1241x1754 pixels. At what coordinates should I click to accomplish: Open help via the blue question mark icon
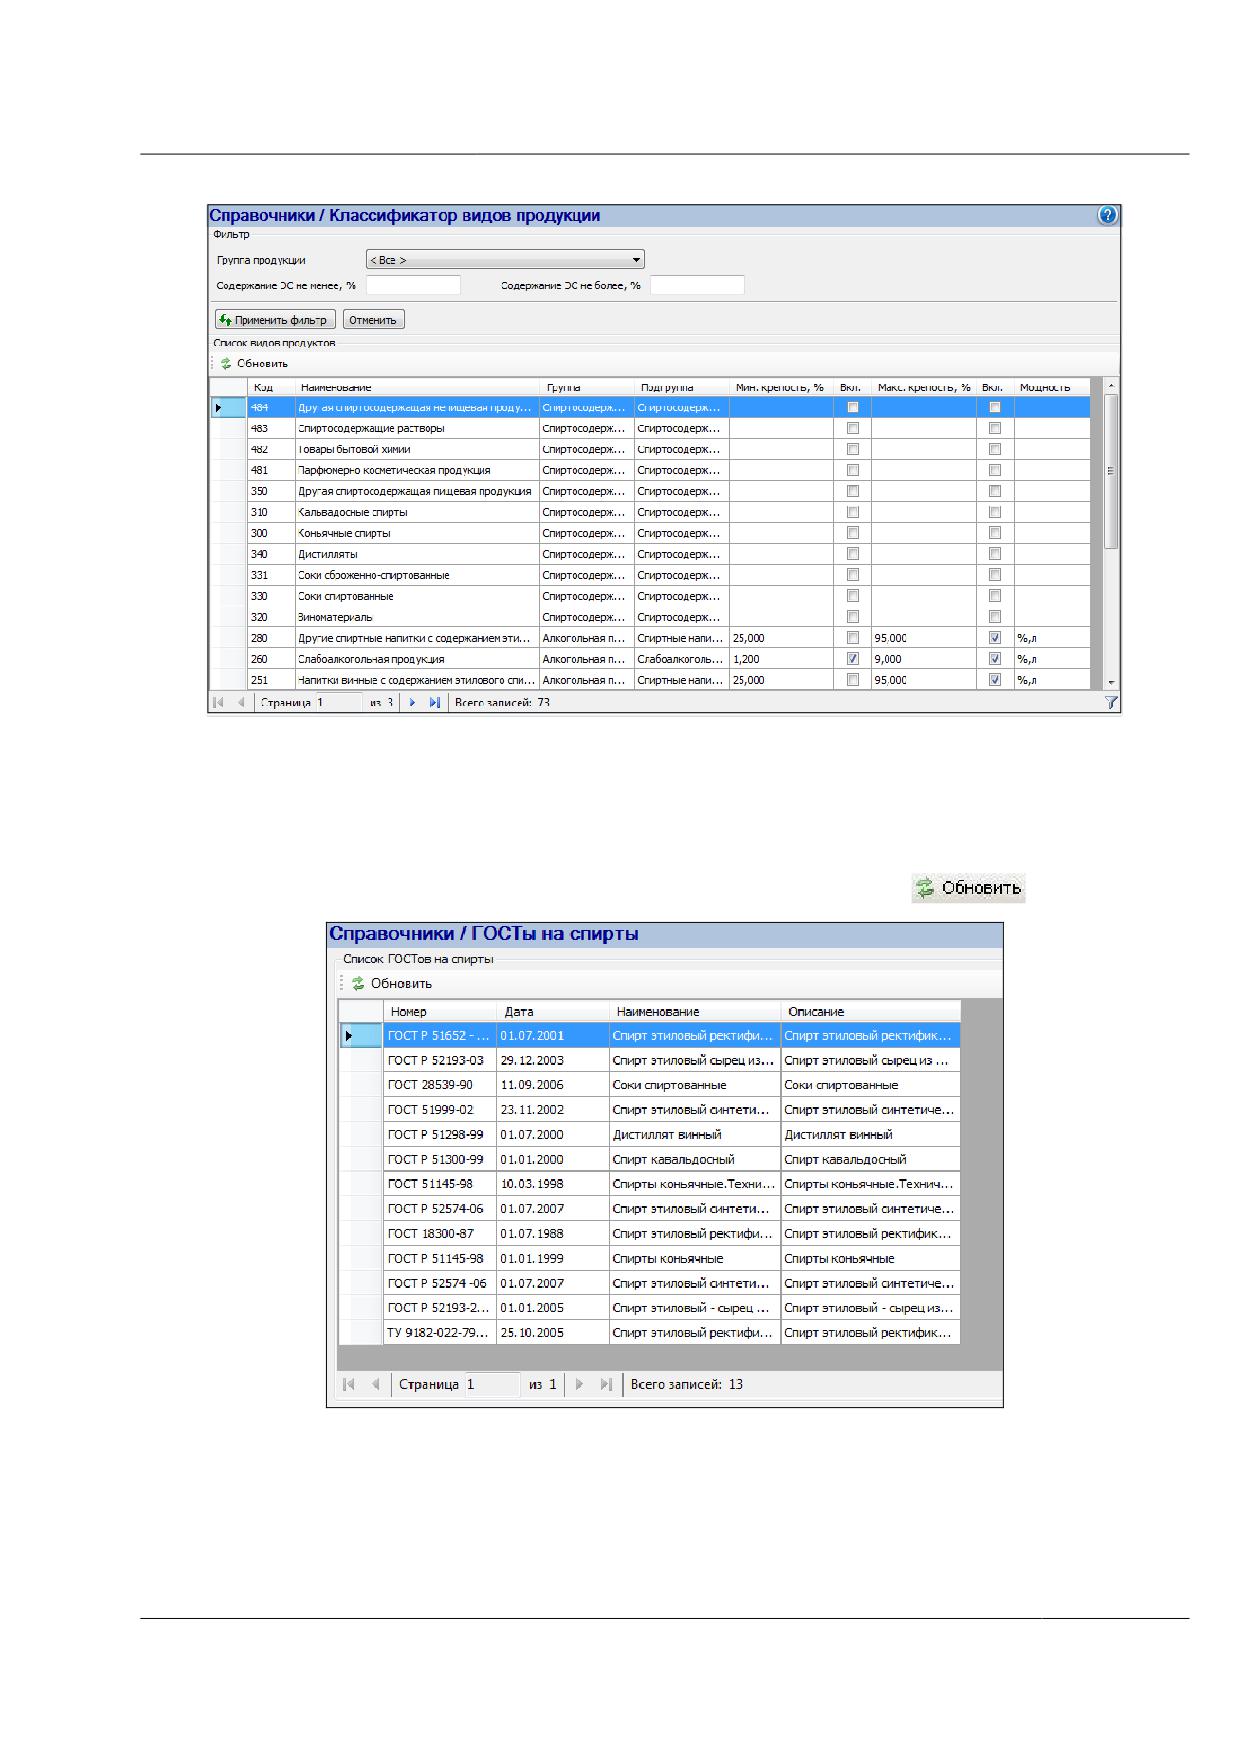[x=1107, y=215]
